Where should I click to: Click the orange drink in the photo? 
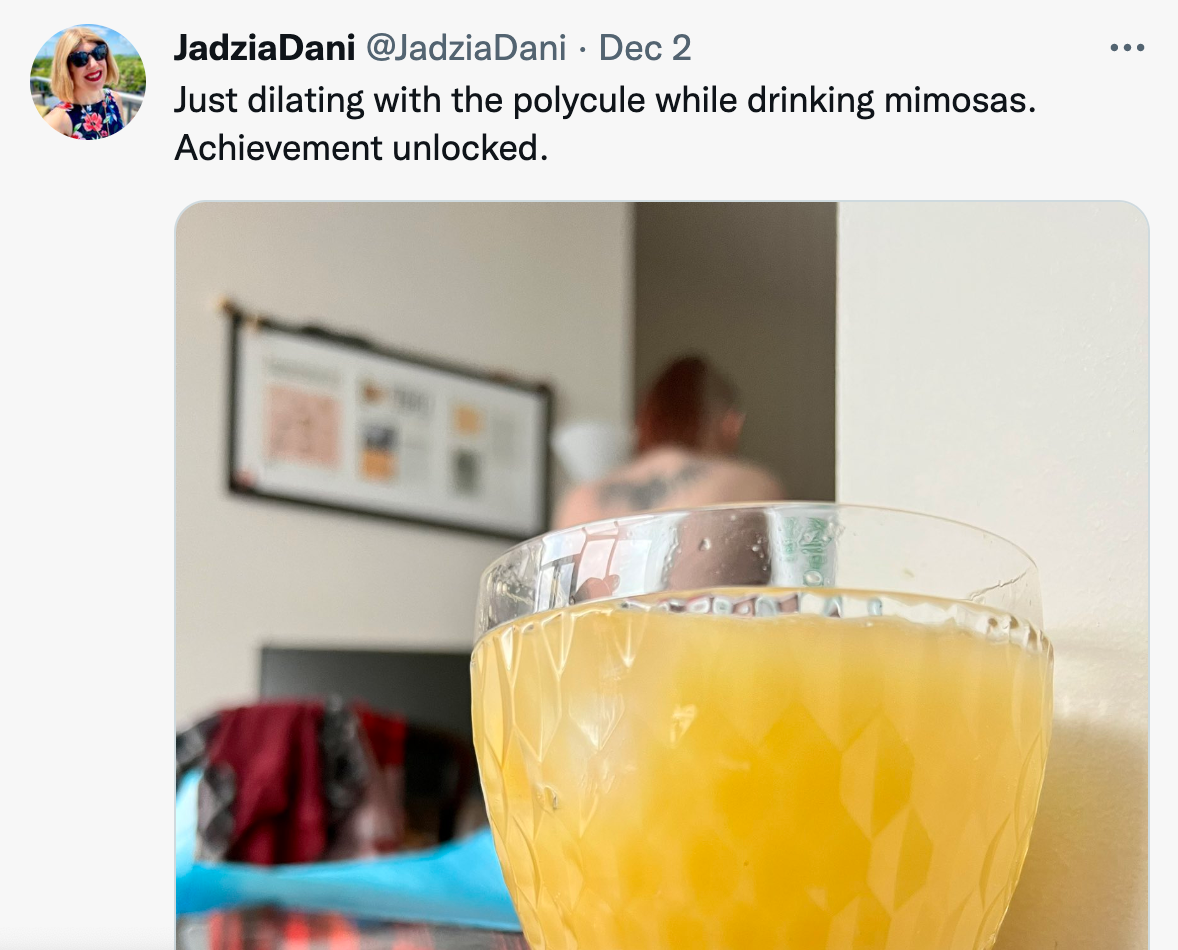click(x=763, y=774)
